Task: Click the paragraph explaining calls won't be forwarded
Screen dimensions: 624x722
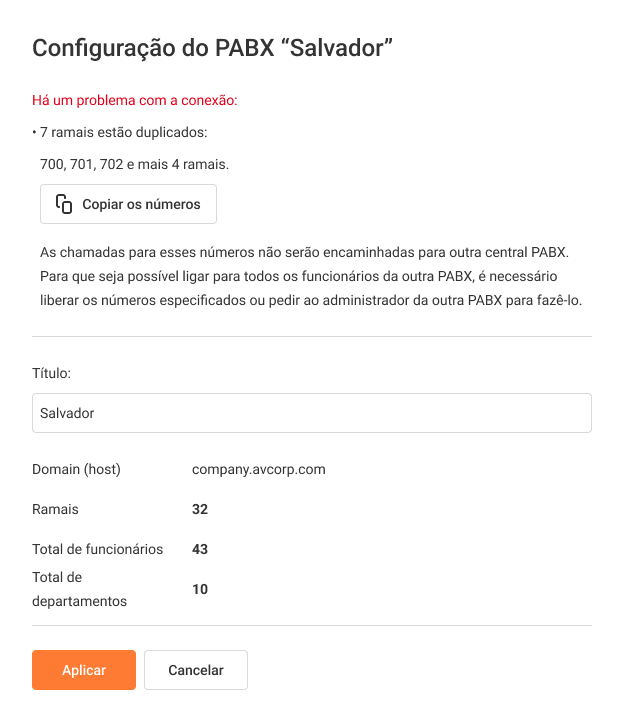Action: coord(310,274)
